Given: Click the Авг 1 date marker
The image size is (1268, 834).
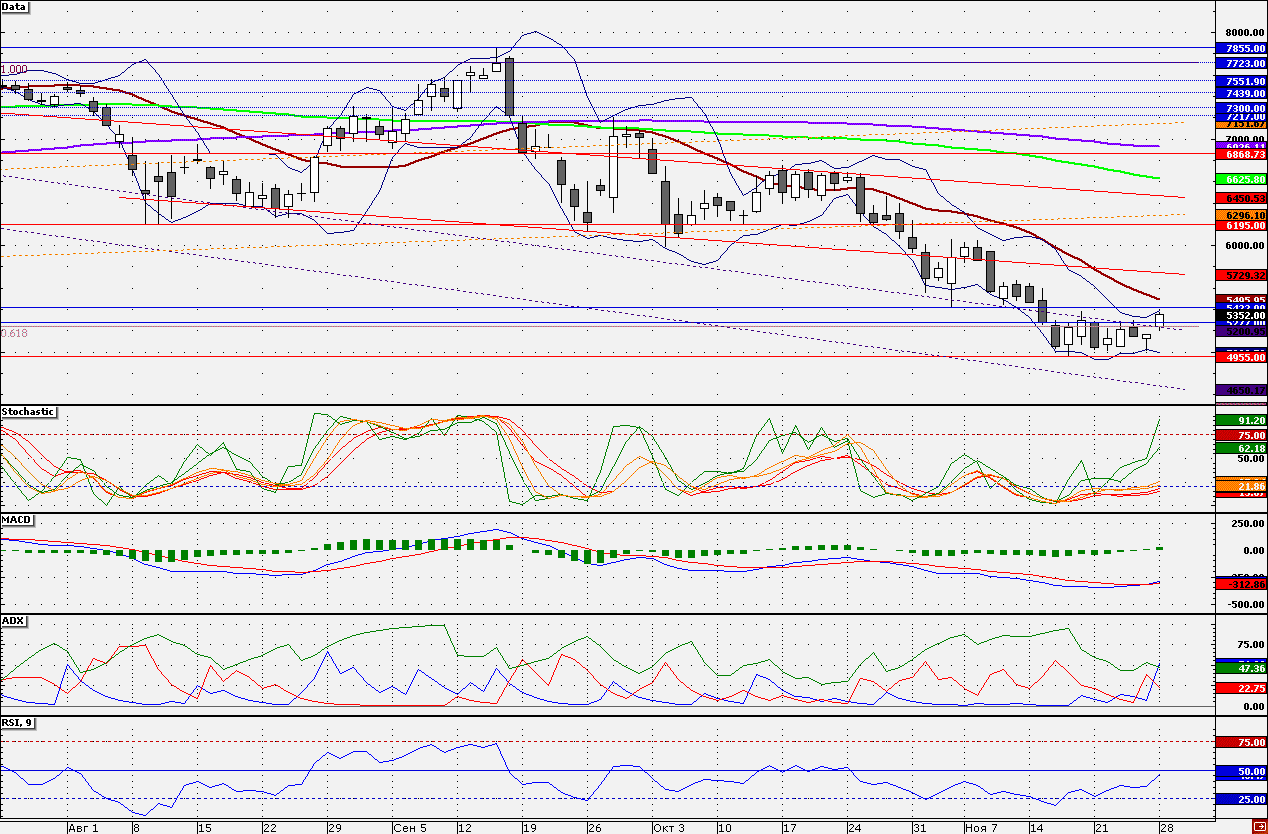Looking at the screenshot, I should [x=83, y=828].
